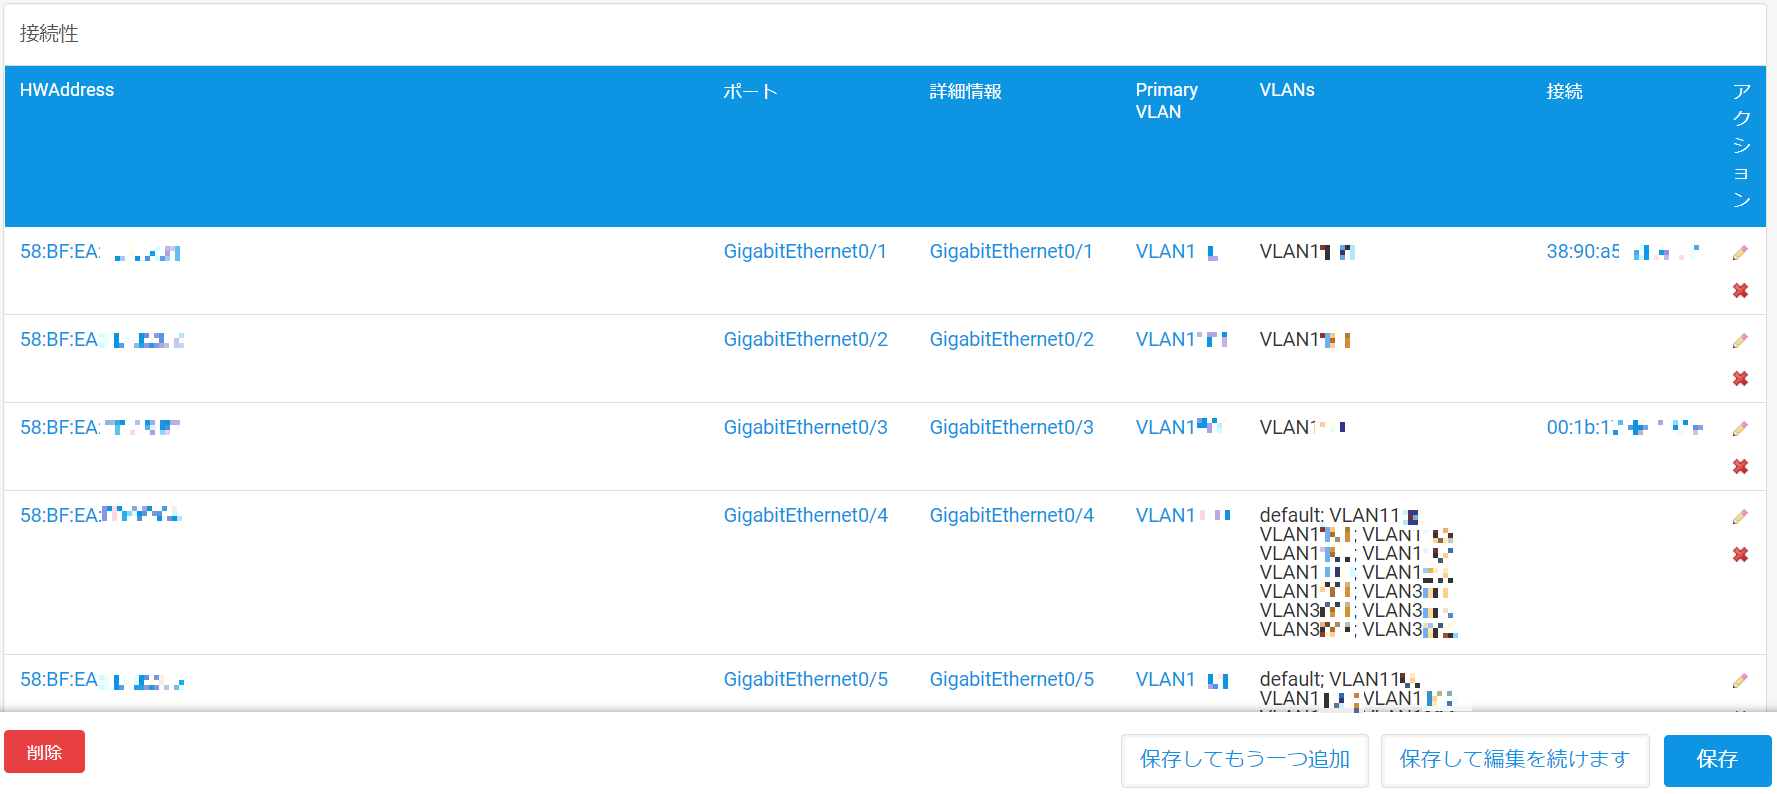
Task: Open GigabitEthernet0/2 in 詳細情報 column
Action: [x=1011, y=340]
